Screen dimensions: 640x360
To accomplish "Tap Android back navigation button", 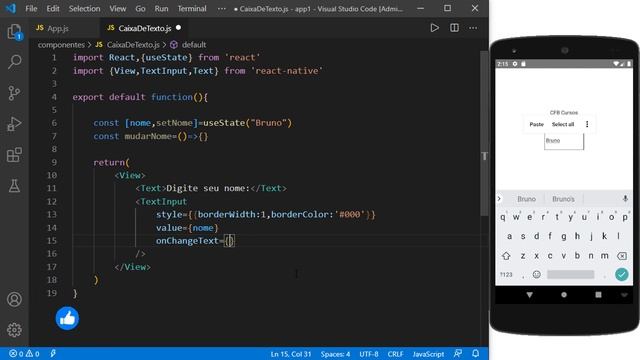I will pos(529,295).
